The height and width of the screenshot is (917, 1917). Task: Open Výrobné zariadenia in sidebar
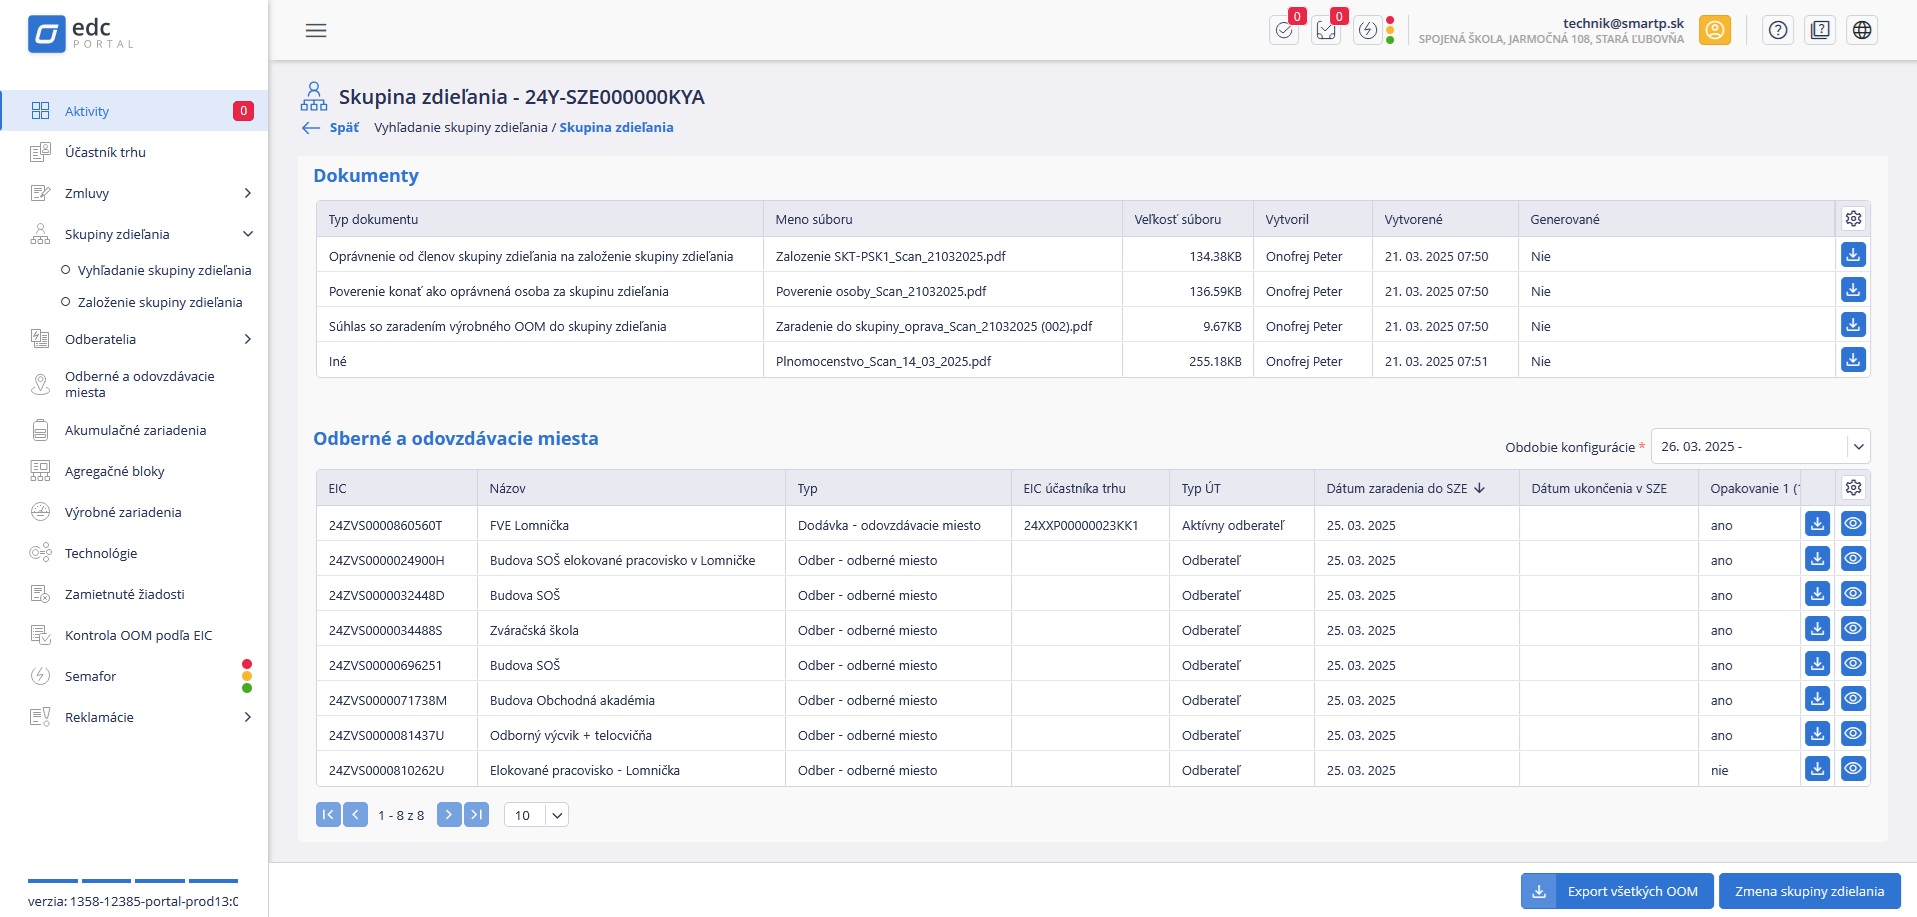click(x=134, y=512)
